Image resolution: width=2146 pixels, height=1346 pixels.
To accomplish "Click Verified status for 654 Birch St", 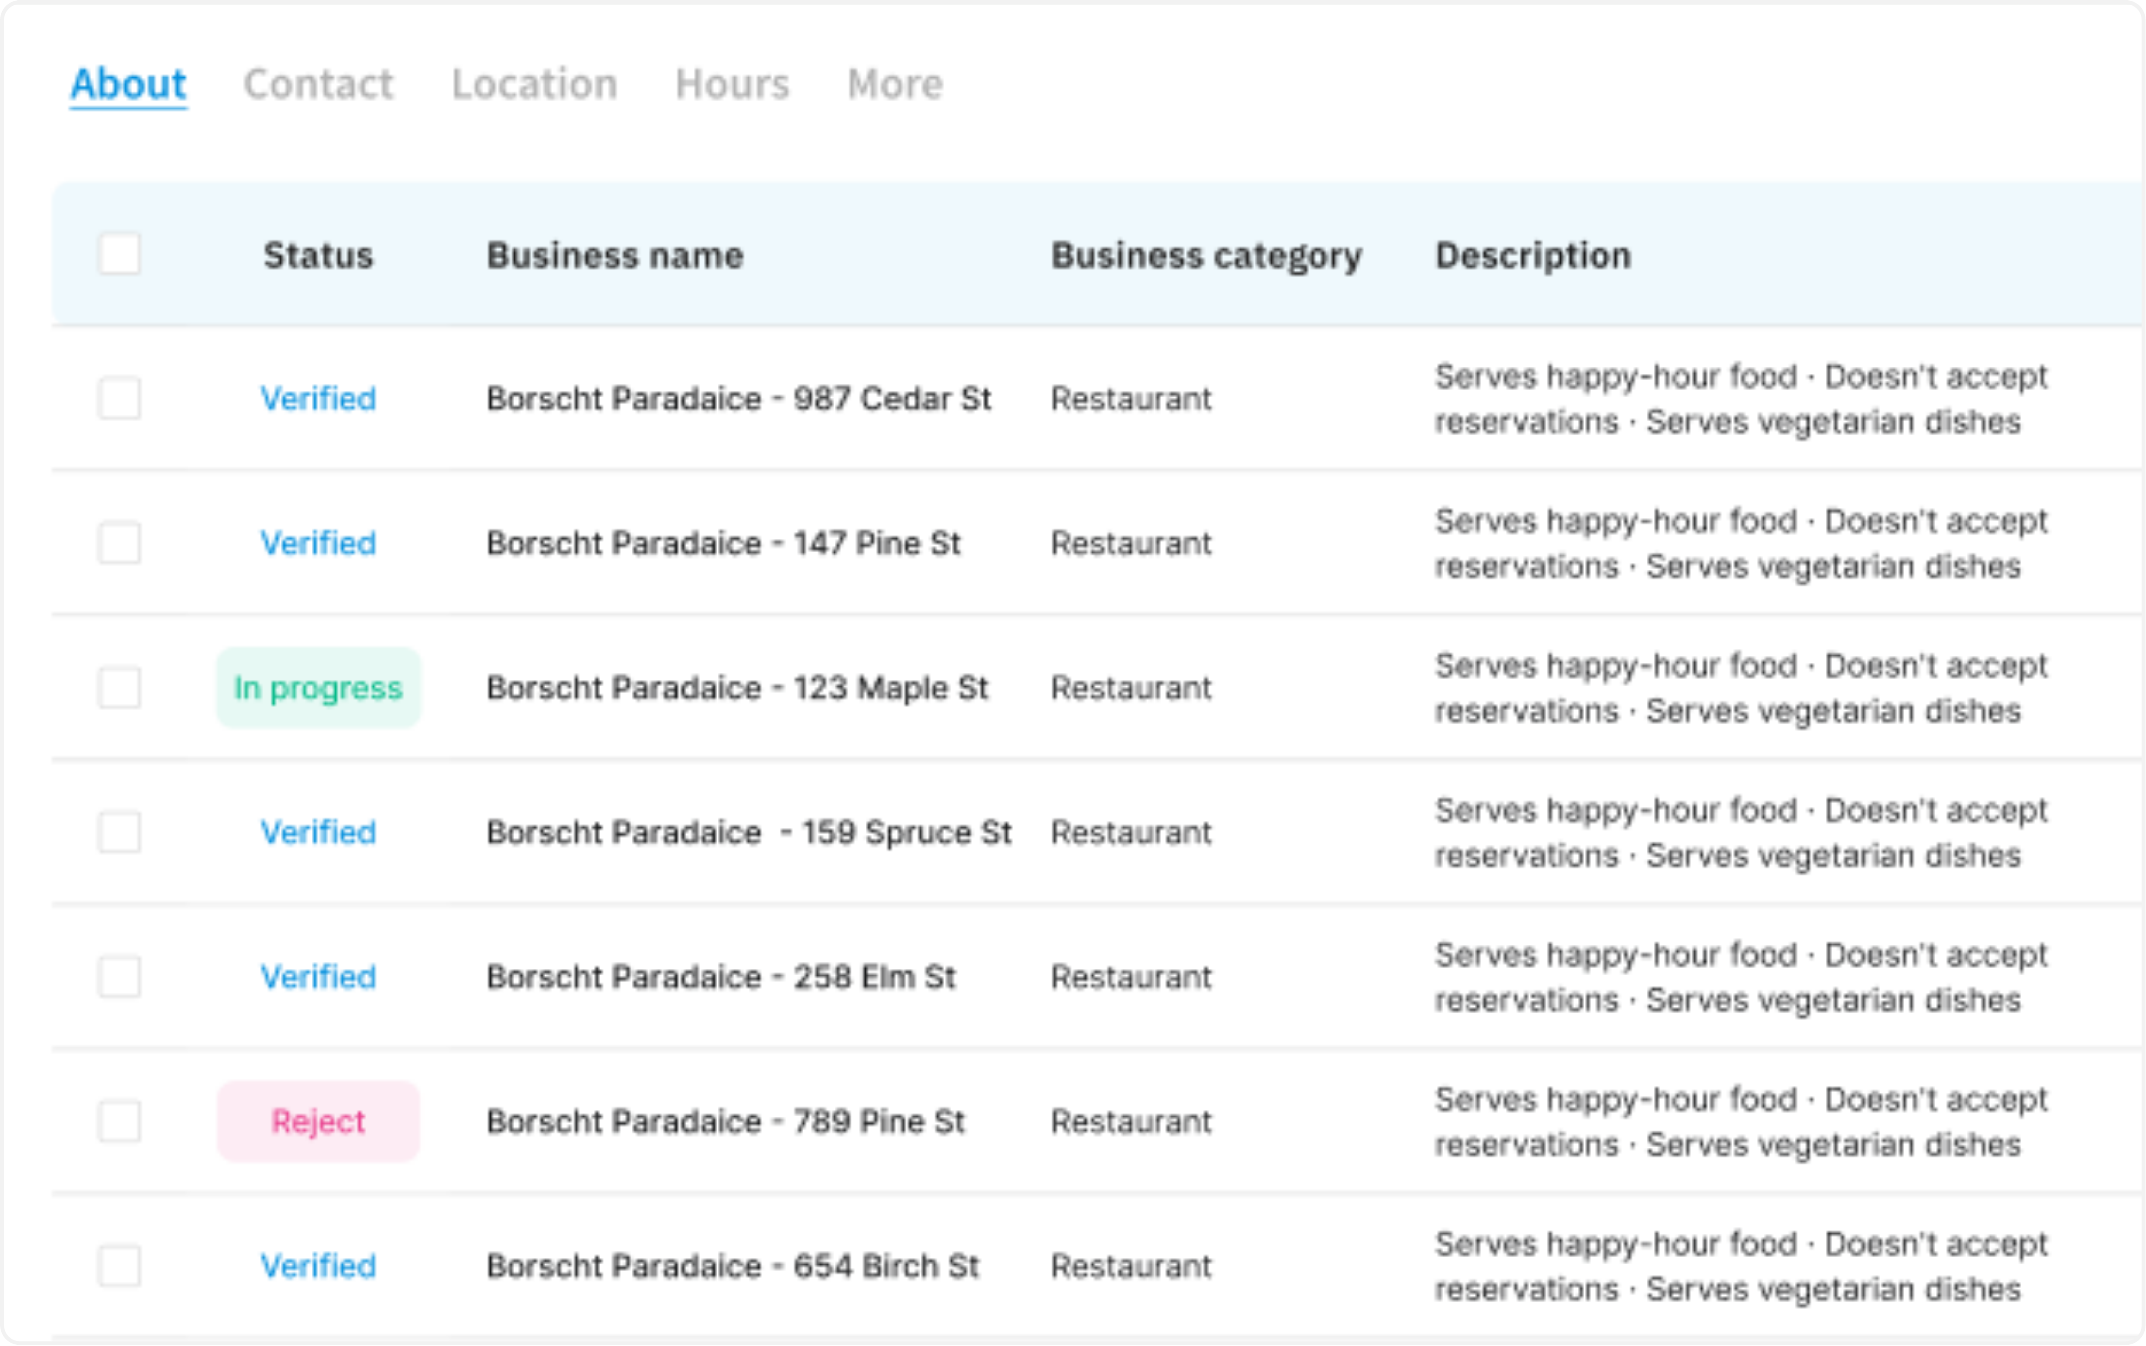I will pyautogui.click(x=318, y=1266).
